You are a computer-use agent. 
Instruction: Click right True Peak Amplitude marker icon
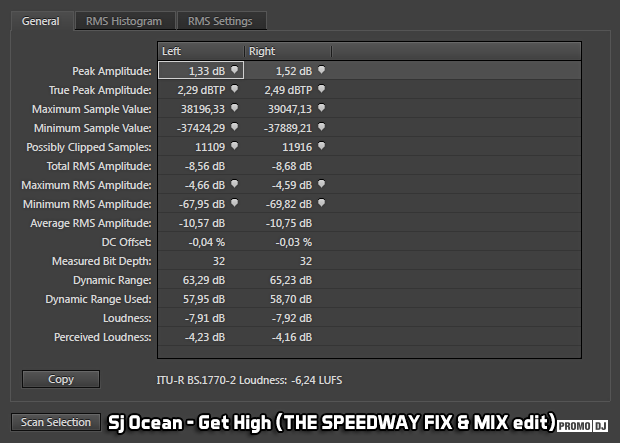click(321, 89)
